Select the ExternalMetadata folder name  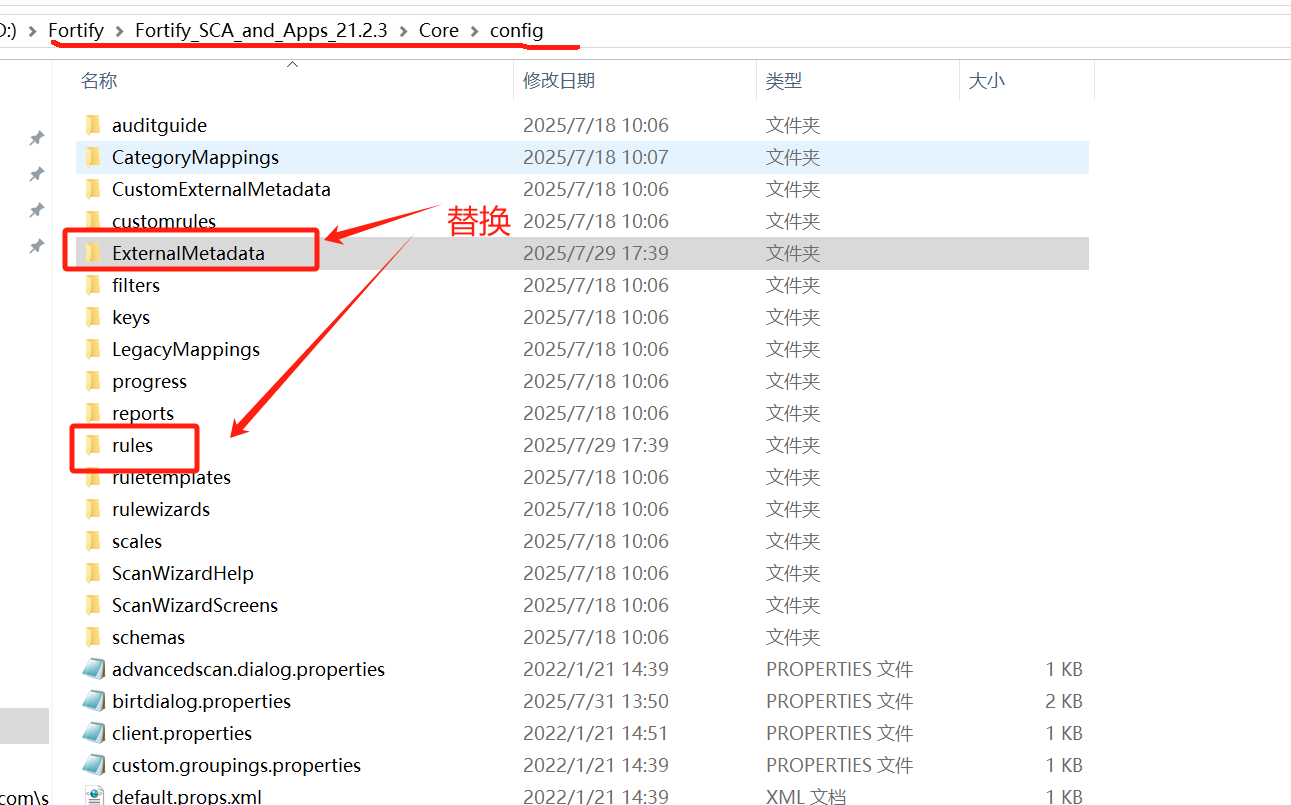(x=188, y=253)
